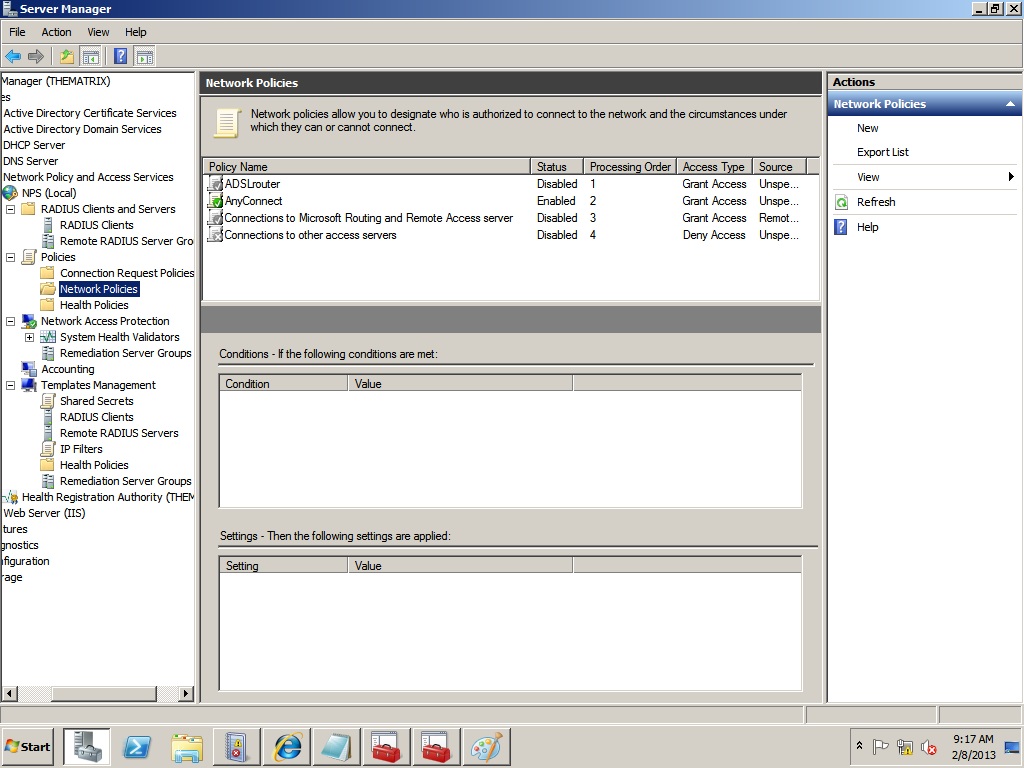1024x768 pixels.
Task: Collapse the Network Access Protection node
Action: coord(10,321)
